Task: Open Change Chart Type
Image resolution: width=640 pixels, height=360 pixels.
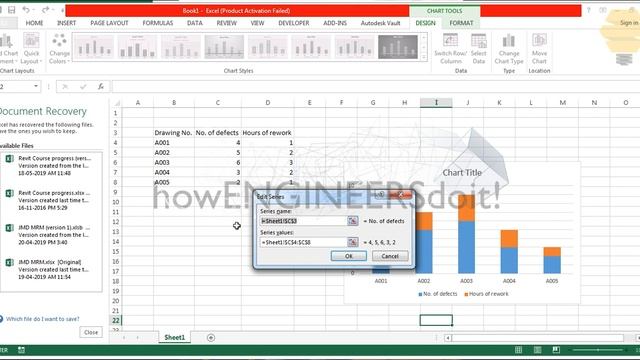Action: click(x=509, y=49)
